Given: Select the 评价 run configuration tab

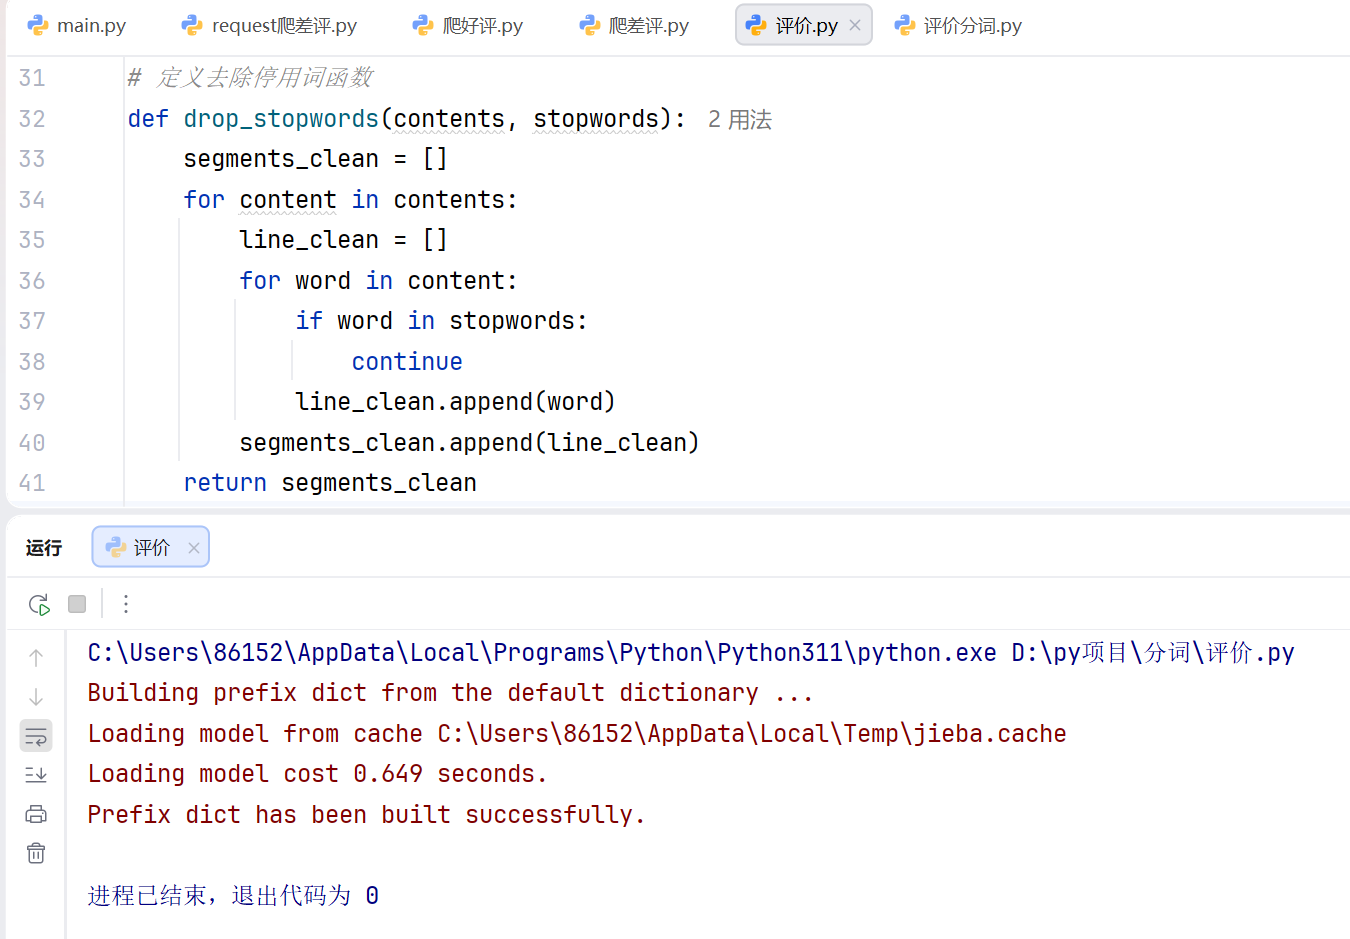Looking at the screenshot, I should click(x=150, y=547).
